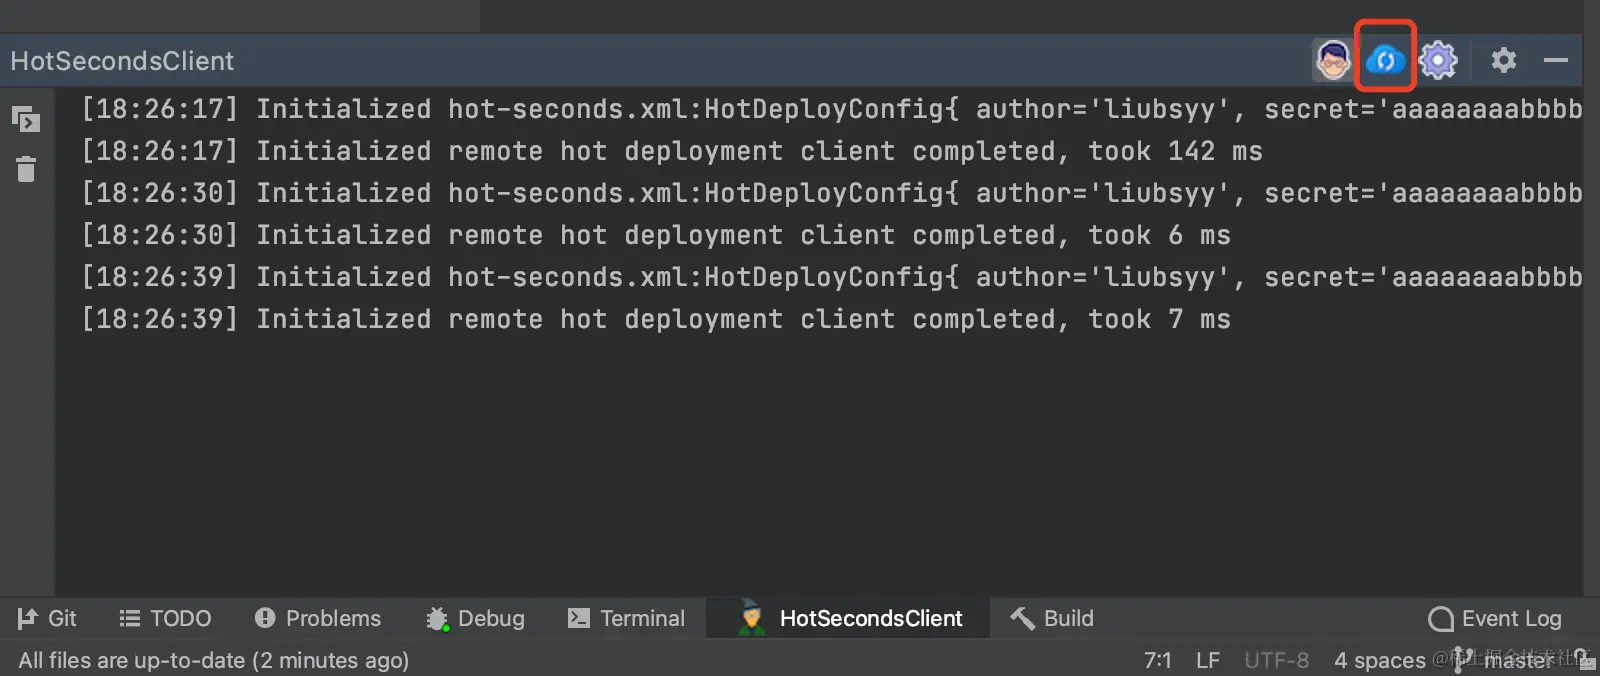Toggle the Problems tool window
This screenshot has height=676, width=1600.
pyautogui.click(x=317, y=618)
